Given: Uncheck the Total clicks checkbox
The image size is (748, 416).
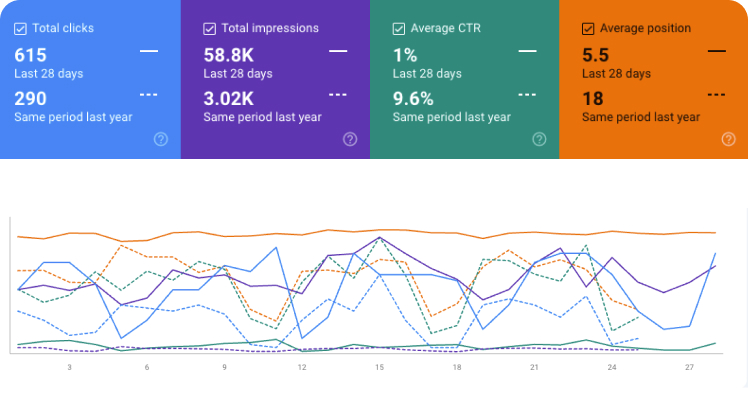Looking at the screenshot, I should pyautogui.click(x=21, y=29).
